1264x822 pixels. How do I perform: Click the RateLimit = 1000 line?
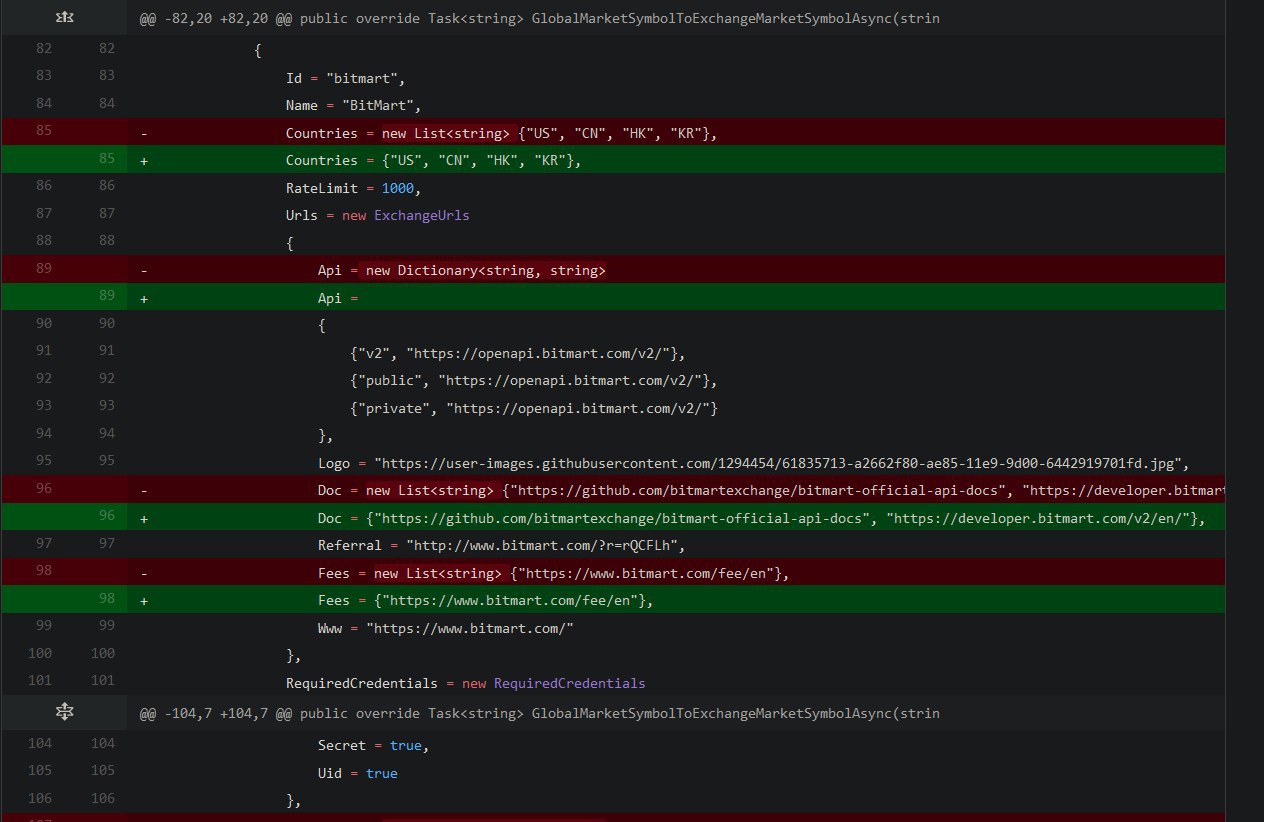pos(354,188)
